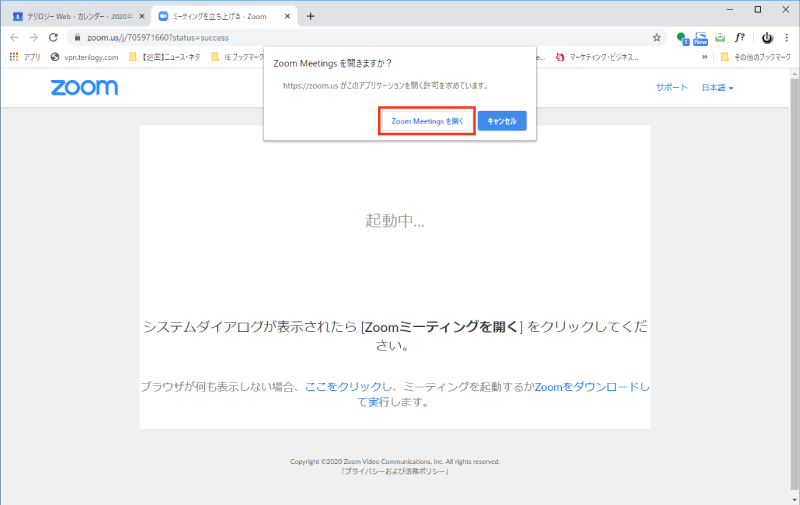800x505 pixels.
Task: Go forward to next page
Action: click(34, 37)
